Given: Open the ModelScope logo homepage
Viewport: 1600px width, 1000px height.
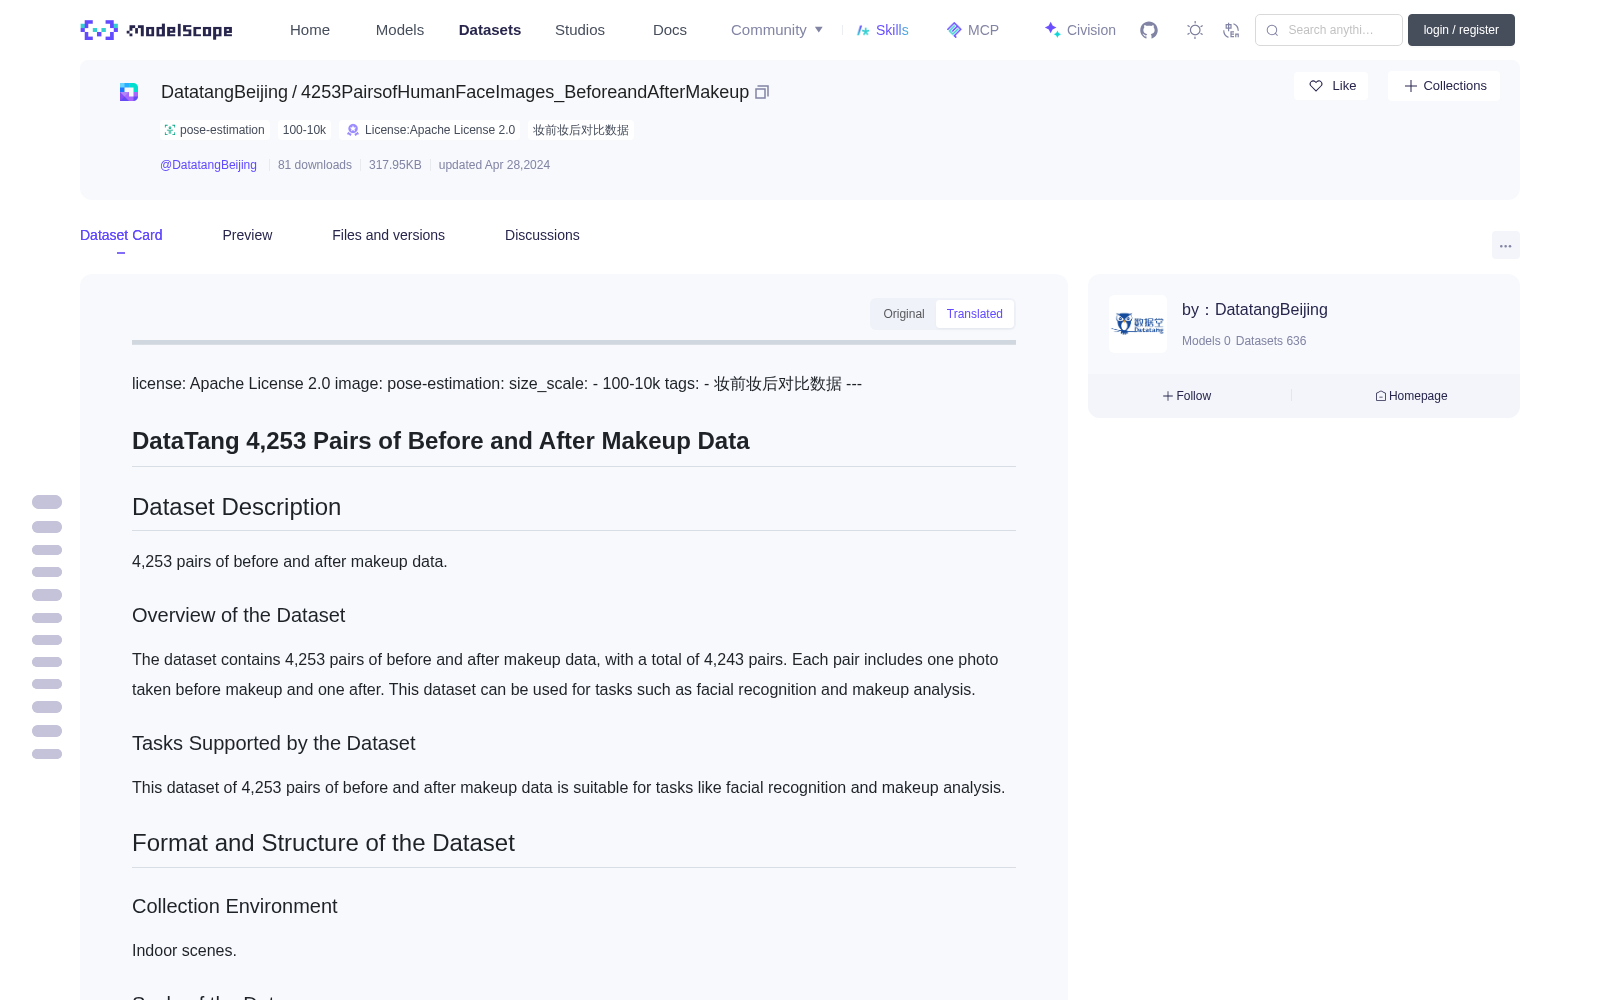Looking at the screenshot, I should (156, 30).
